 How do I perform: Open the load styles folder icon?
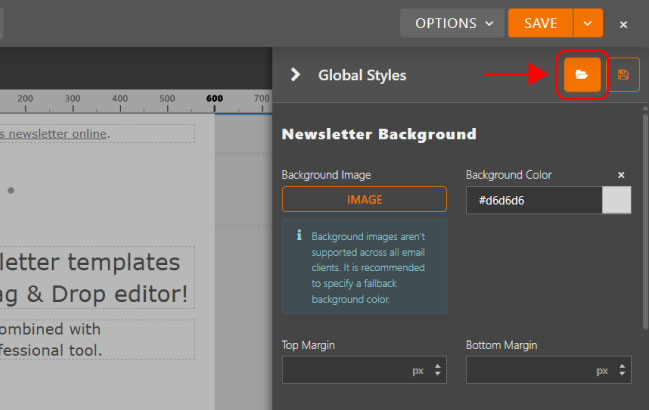tap(582, 75)
